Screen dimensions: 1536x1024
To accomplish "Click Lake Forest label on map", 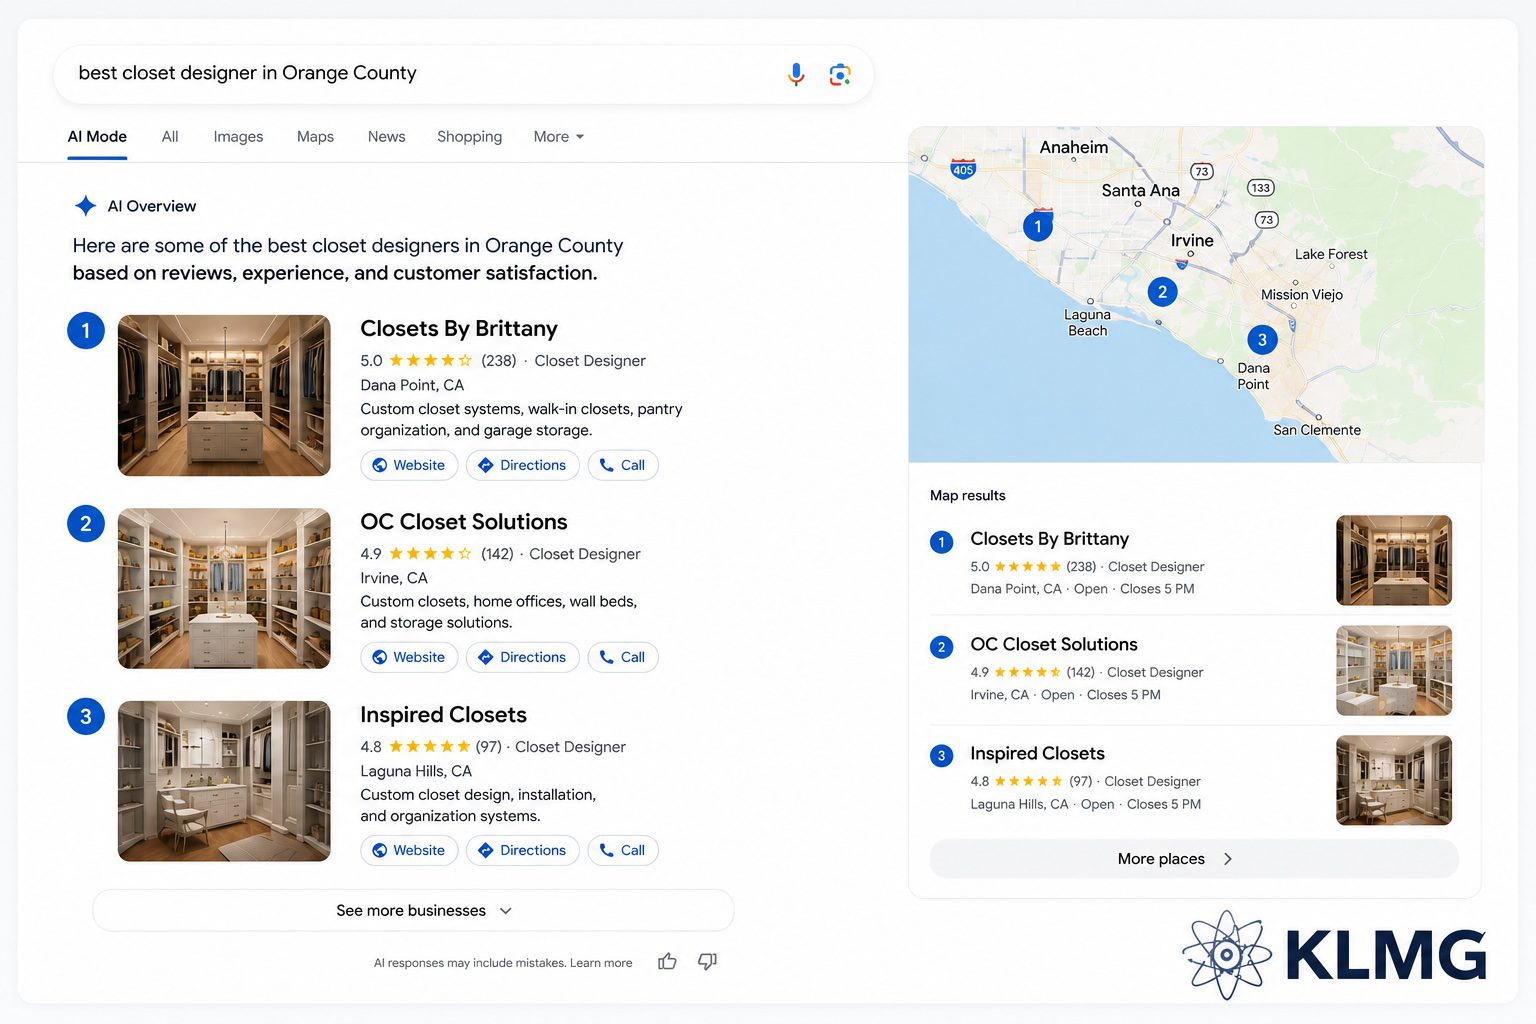I will pos(1331,255).
